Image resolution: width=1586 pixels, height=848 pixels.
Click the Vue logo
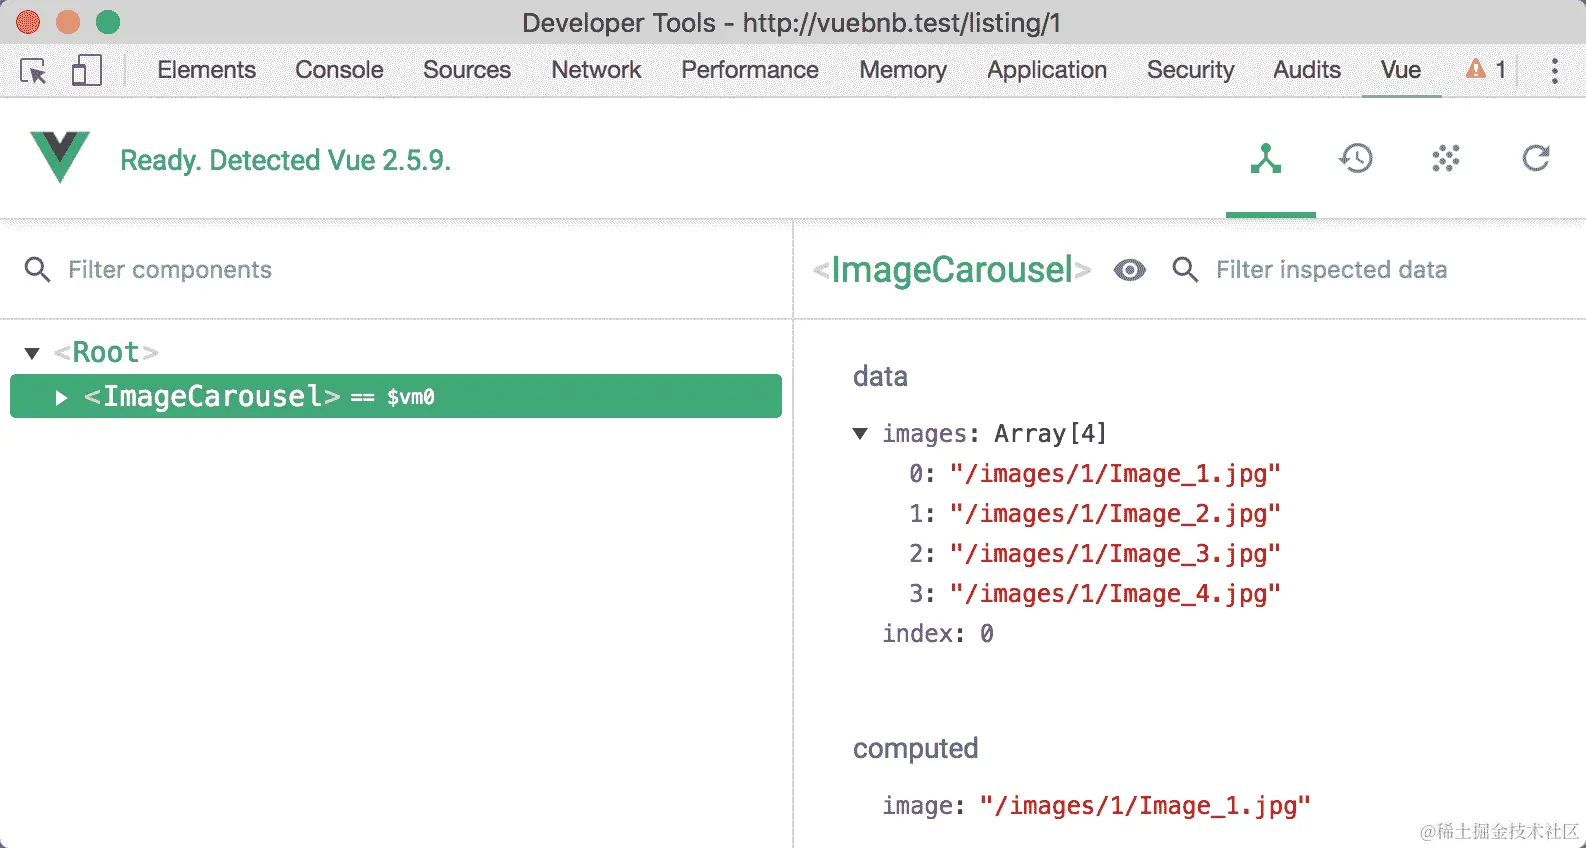(60, 157)
